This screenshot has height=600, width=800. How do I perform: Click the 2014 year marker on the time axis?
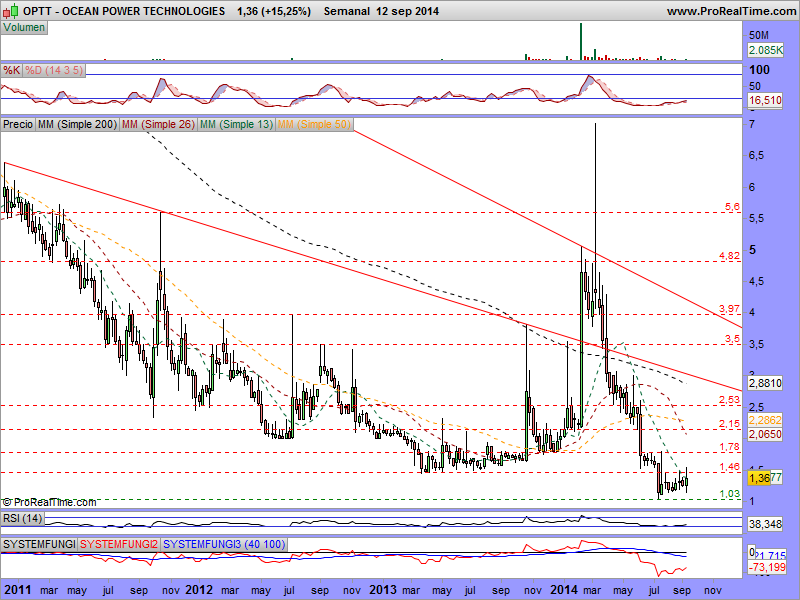(564, 590)
